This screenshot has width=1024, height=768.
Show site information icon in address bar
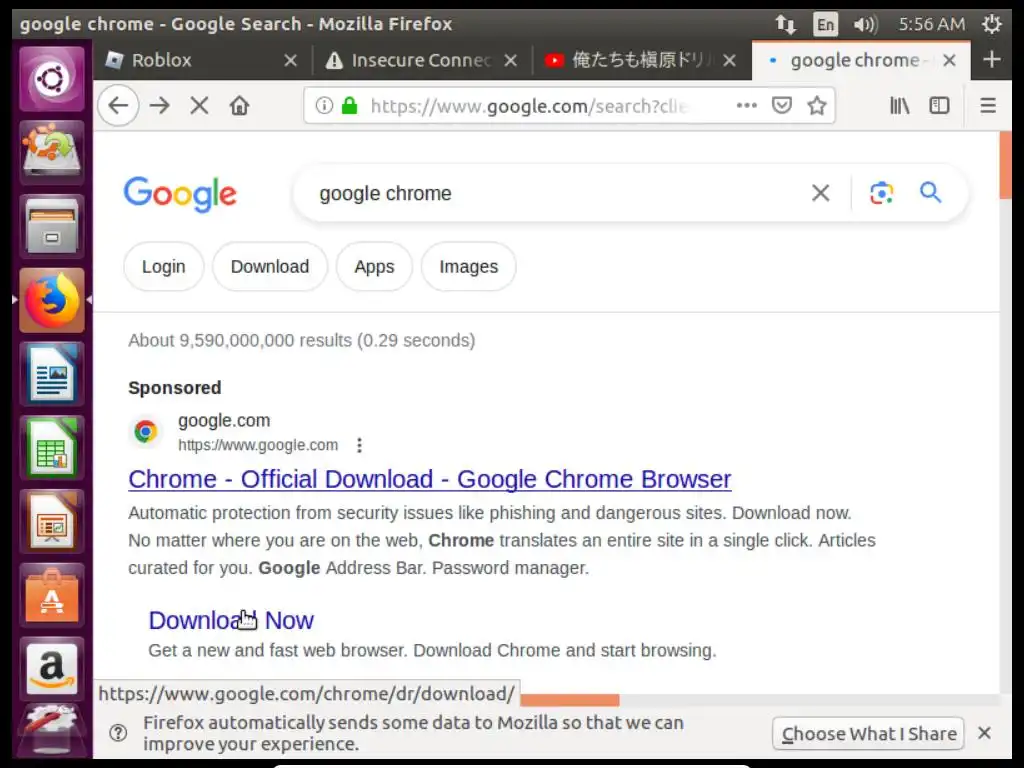(x=324, y=105)
